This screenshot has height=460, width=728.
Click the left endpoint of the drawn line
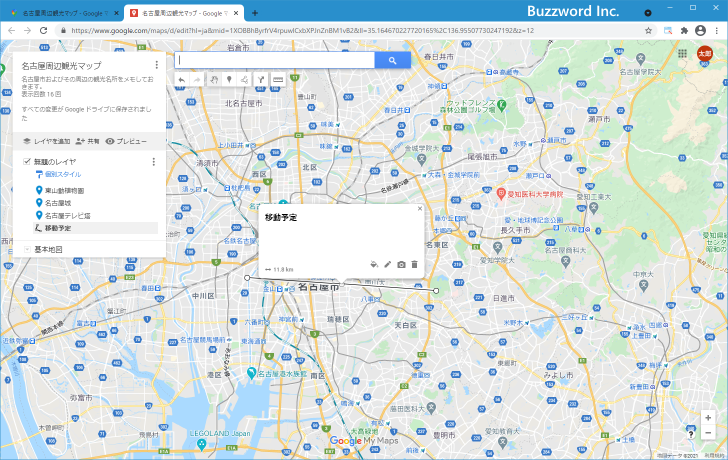pos(247,278)
